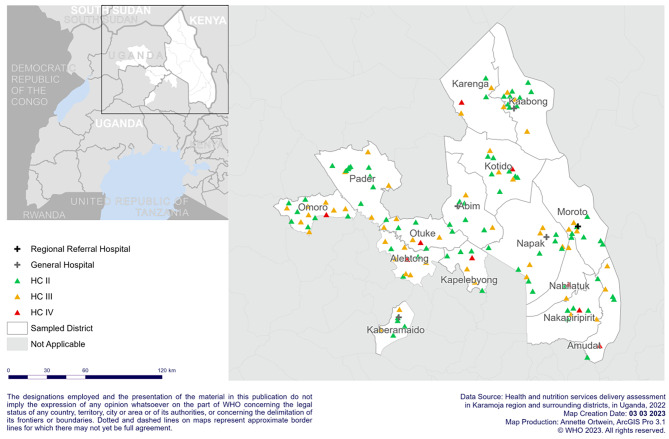
Task: Click the red HC IV marker beside Amudat
Action: pos(599,346)
